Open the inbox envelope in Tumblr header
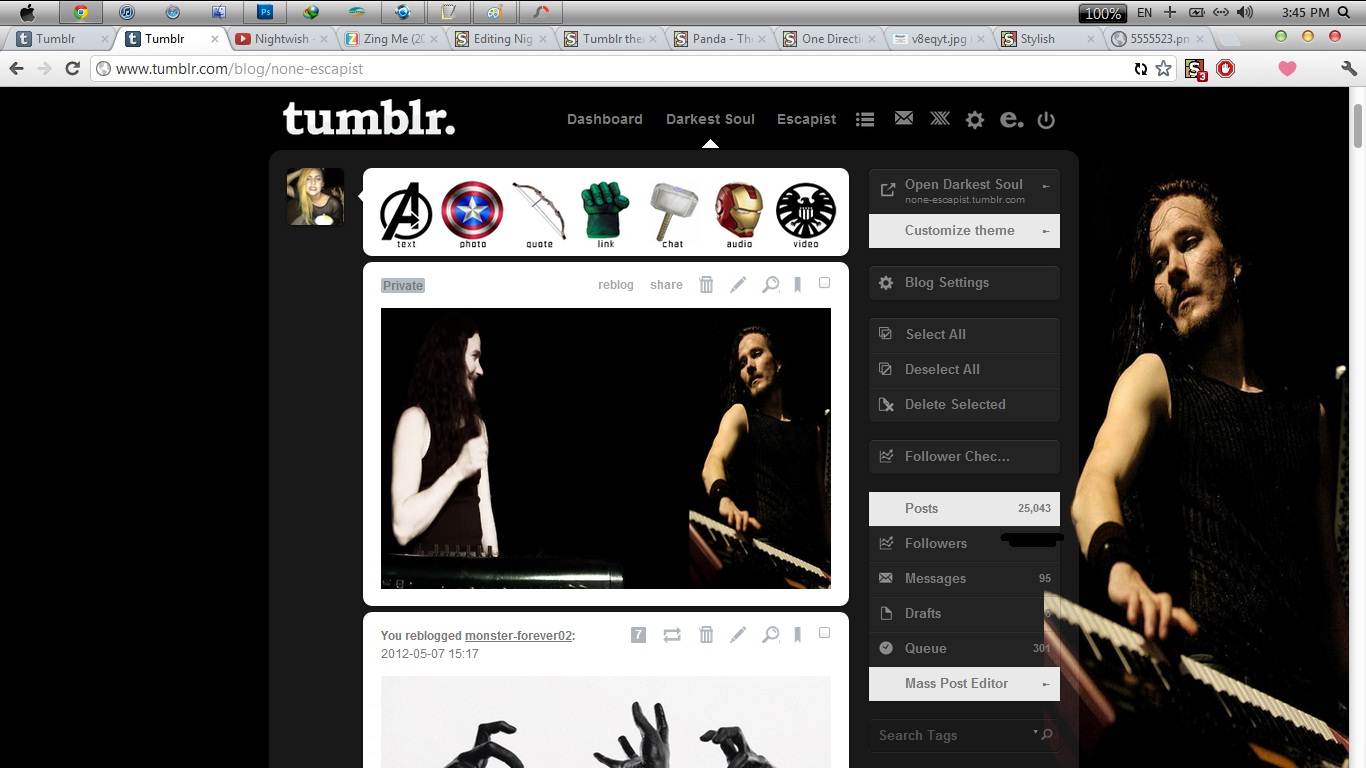 click(x=904, y=118)
